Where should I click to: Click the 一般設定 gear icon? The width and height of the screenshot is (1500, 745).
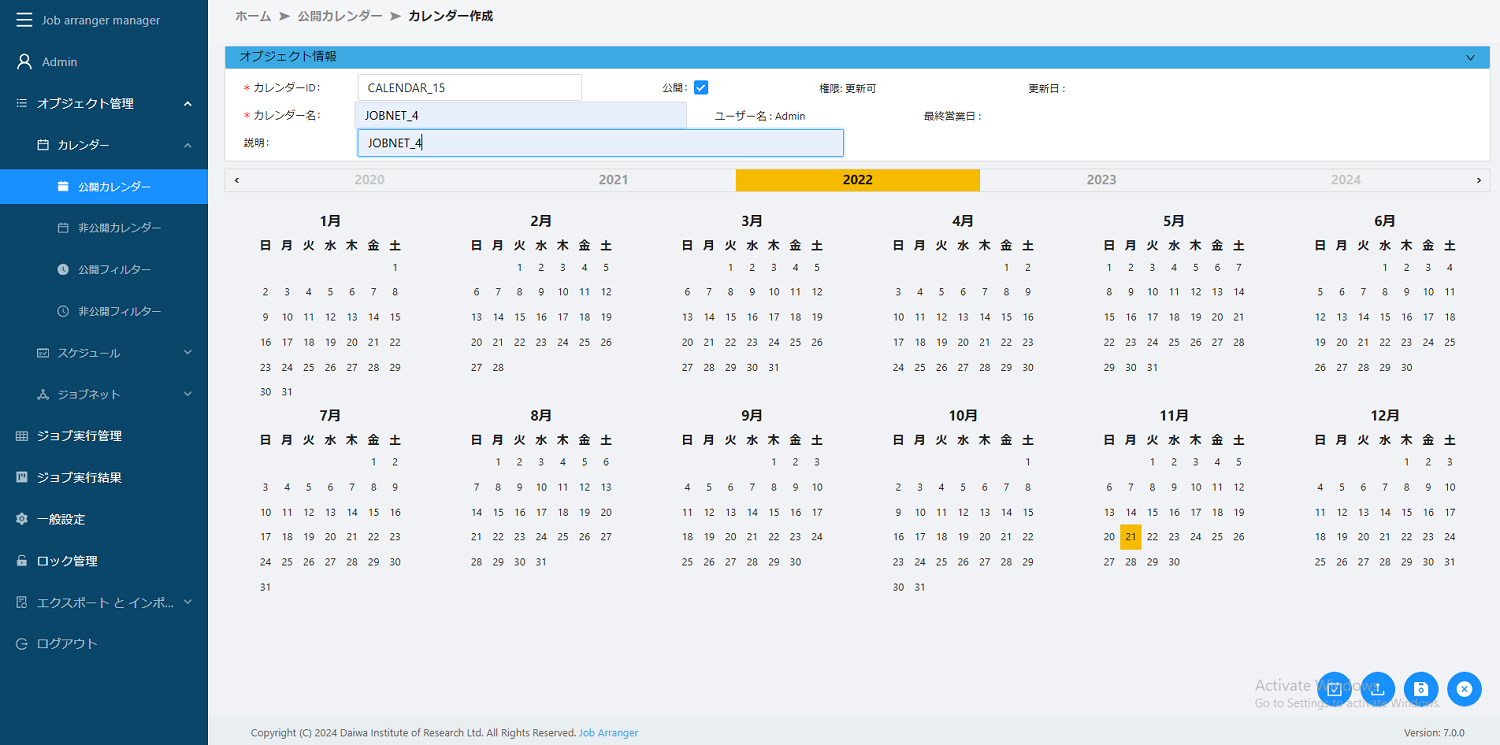click(22, 519)
